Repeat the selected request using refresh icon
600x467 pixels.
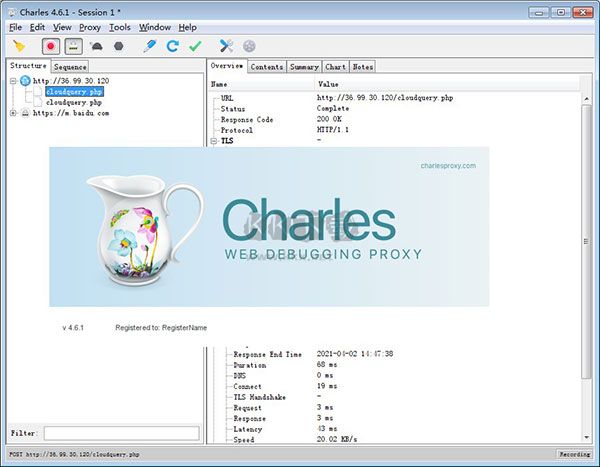click(173, 46)
